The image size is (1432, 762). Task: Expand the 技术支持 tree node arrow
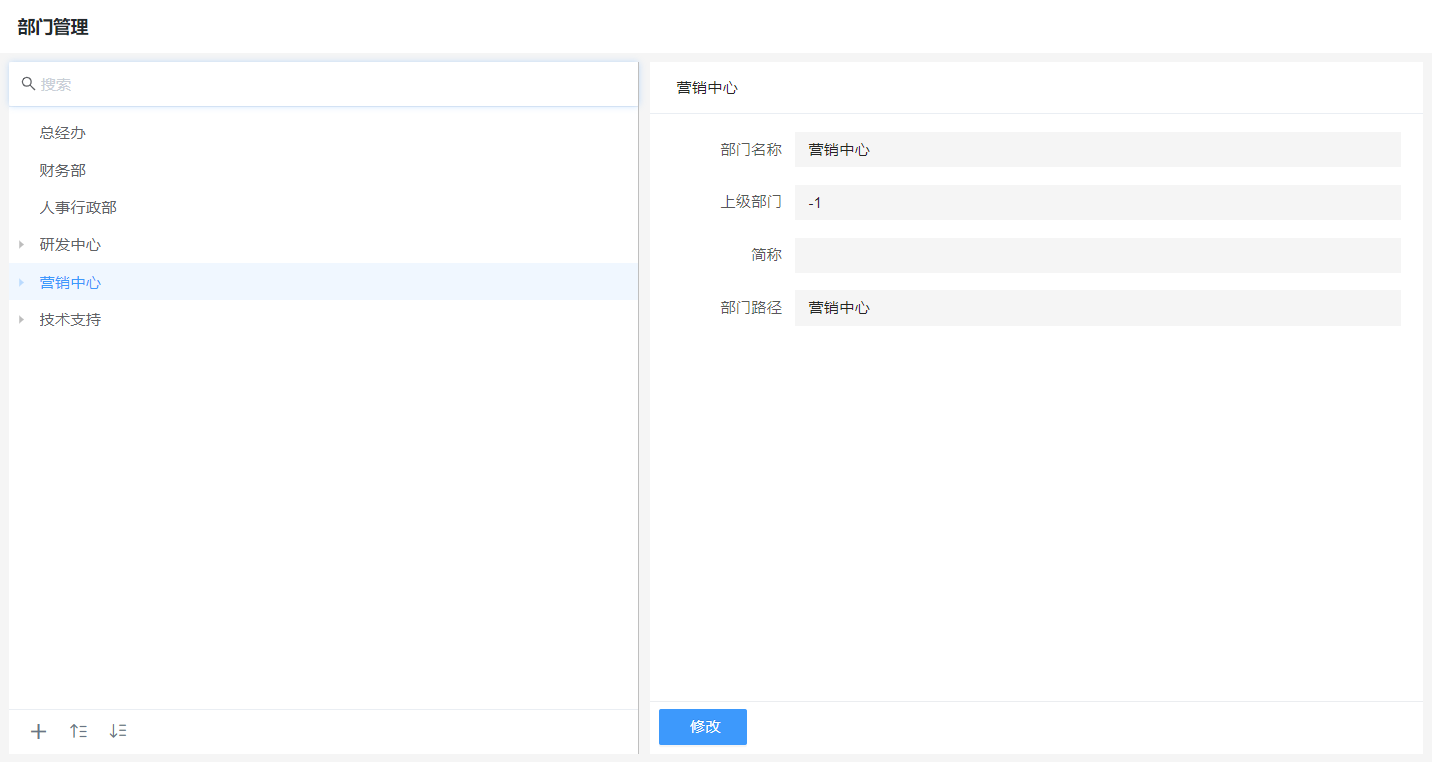(x=21, y=320)
